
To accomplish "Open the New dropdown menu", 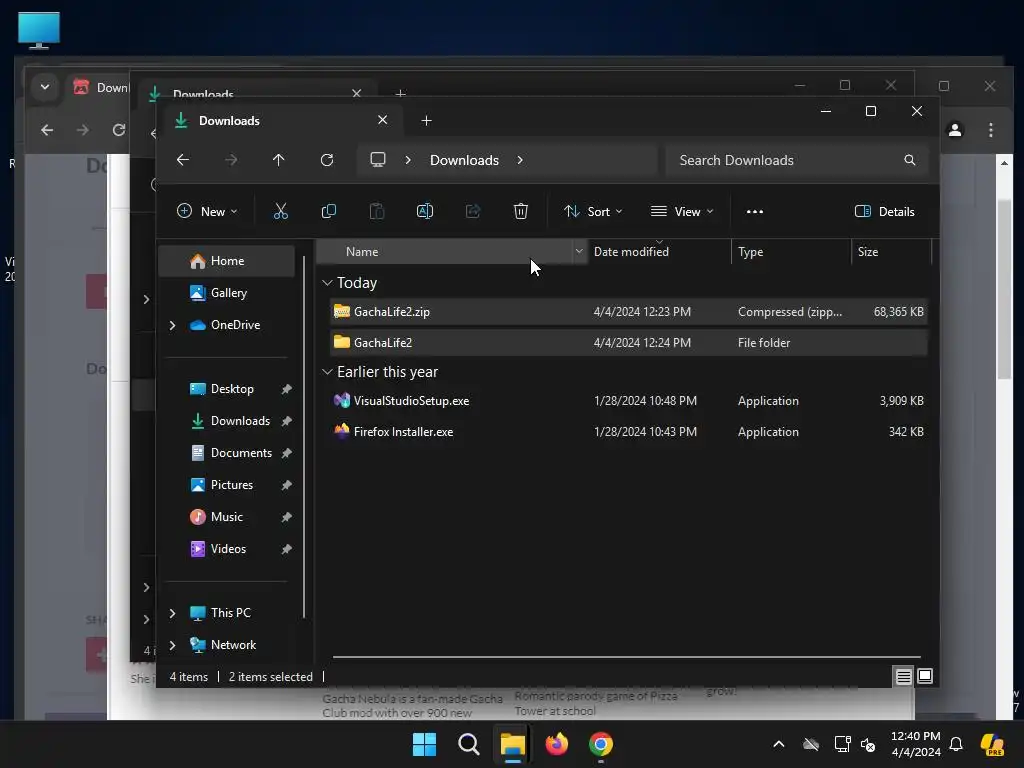I will point(207,212).
